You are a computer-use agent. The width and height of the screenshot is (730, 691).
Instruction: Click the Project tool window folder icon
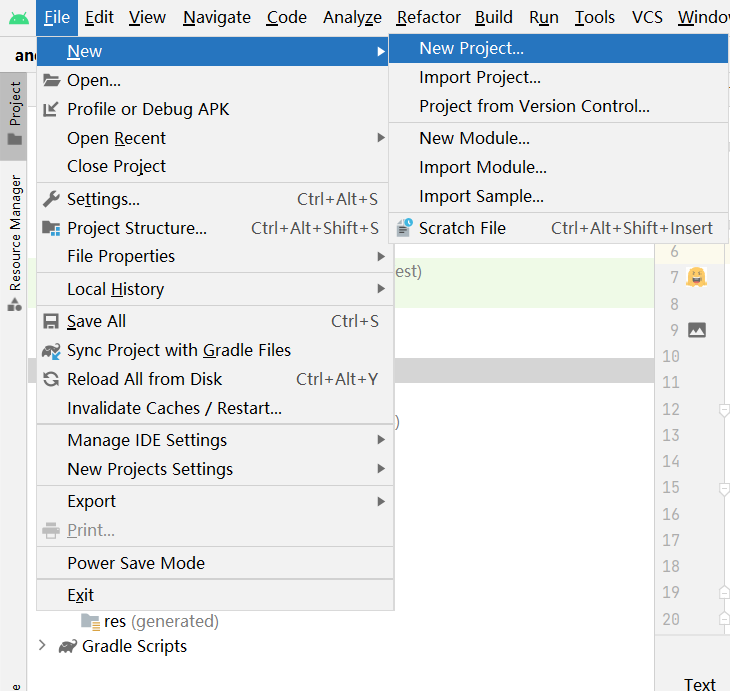(x=15, y=139)
